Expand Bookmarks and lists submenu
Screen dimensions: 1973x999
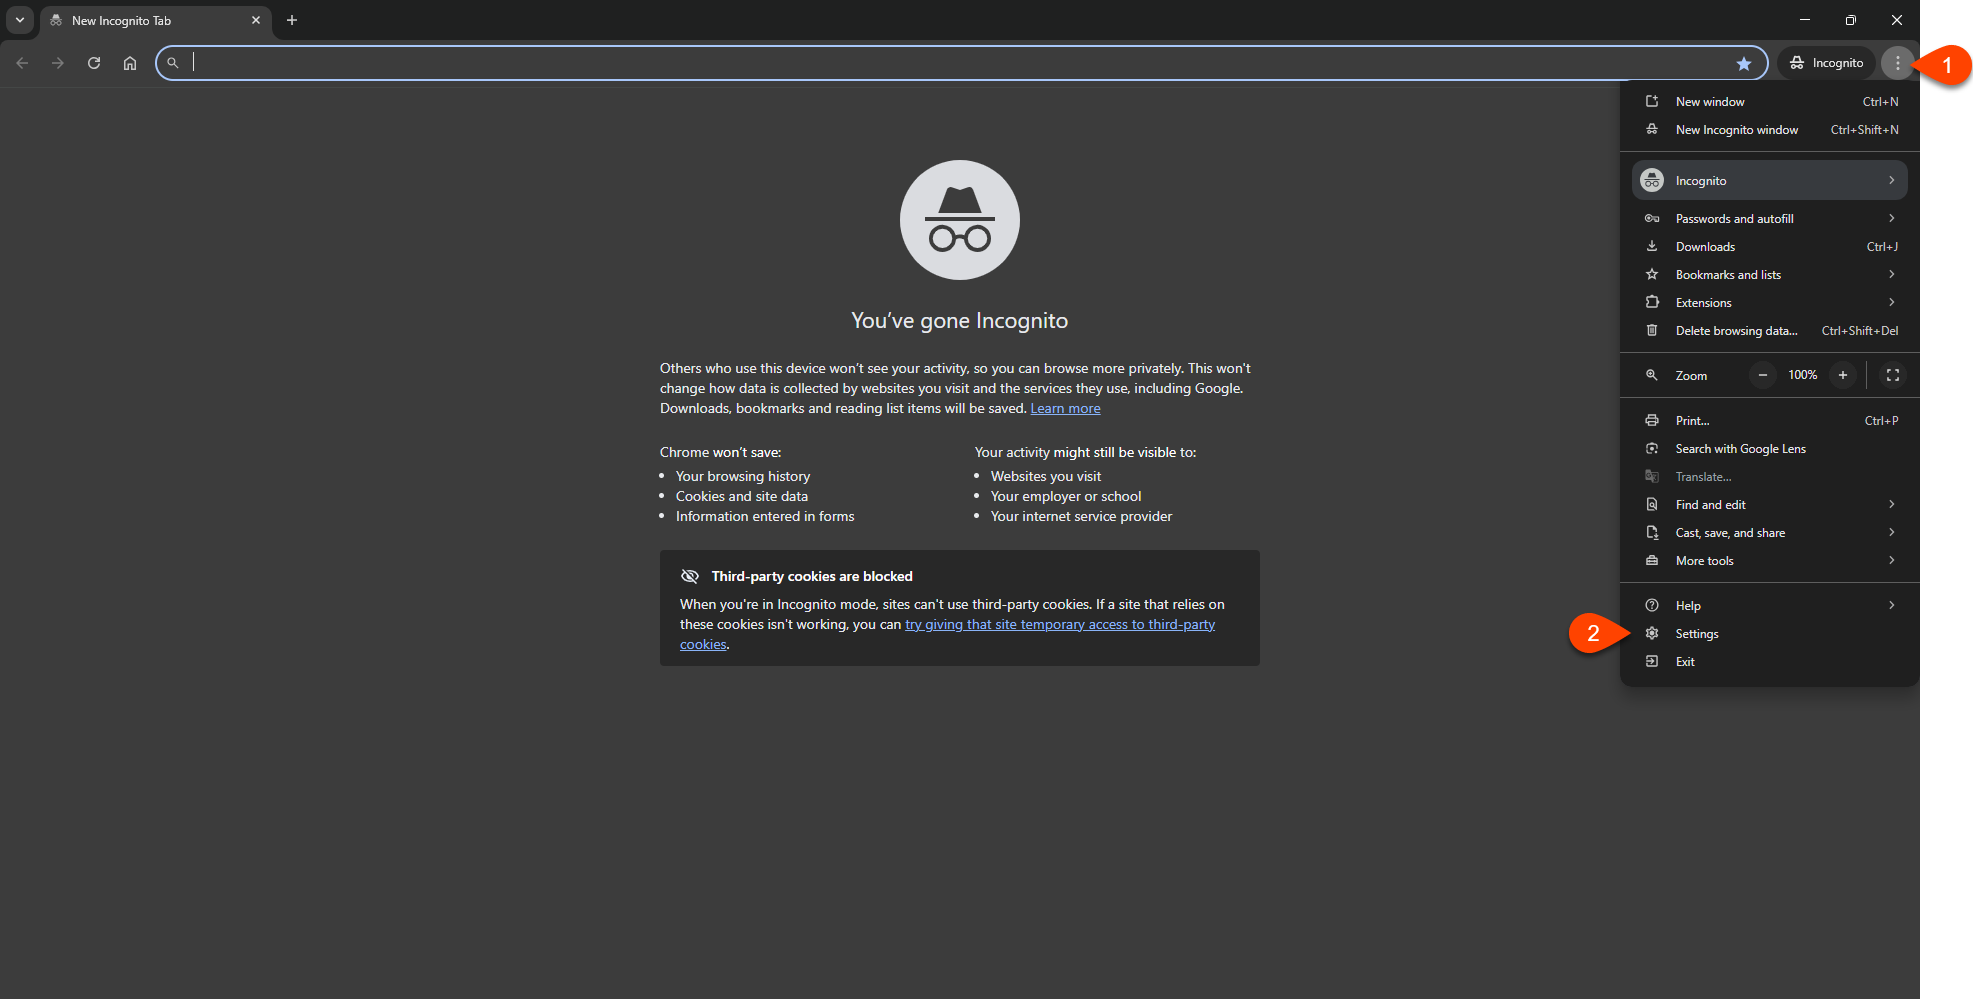pyautogui.click(x=1769, y=275)
